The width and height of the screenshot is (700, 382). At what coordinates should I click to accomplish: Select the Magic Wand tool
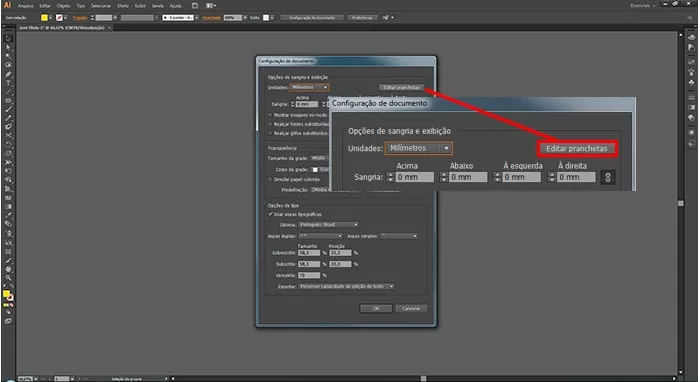point(8,56)
